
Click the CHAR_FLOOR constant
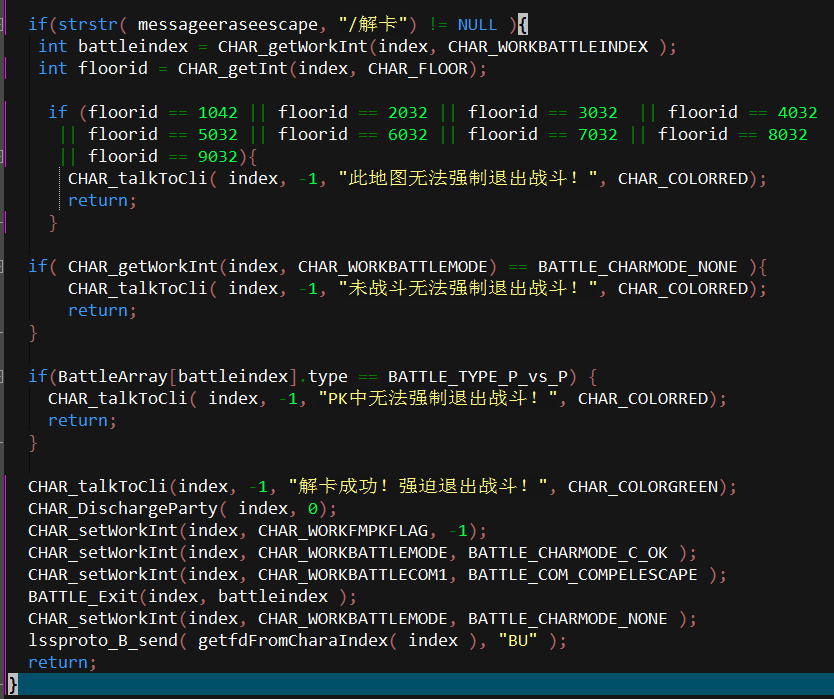click(x=418, y=69)
